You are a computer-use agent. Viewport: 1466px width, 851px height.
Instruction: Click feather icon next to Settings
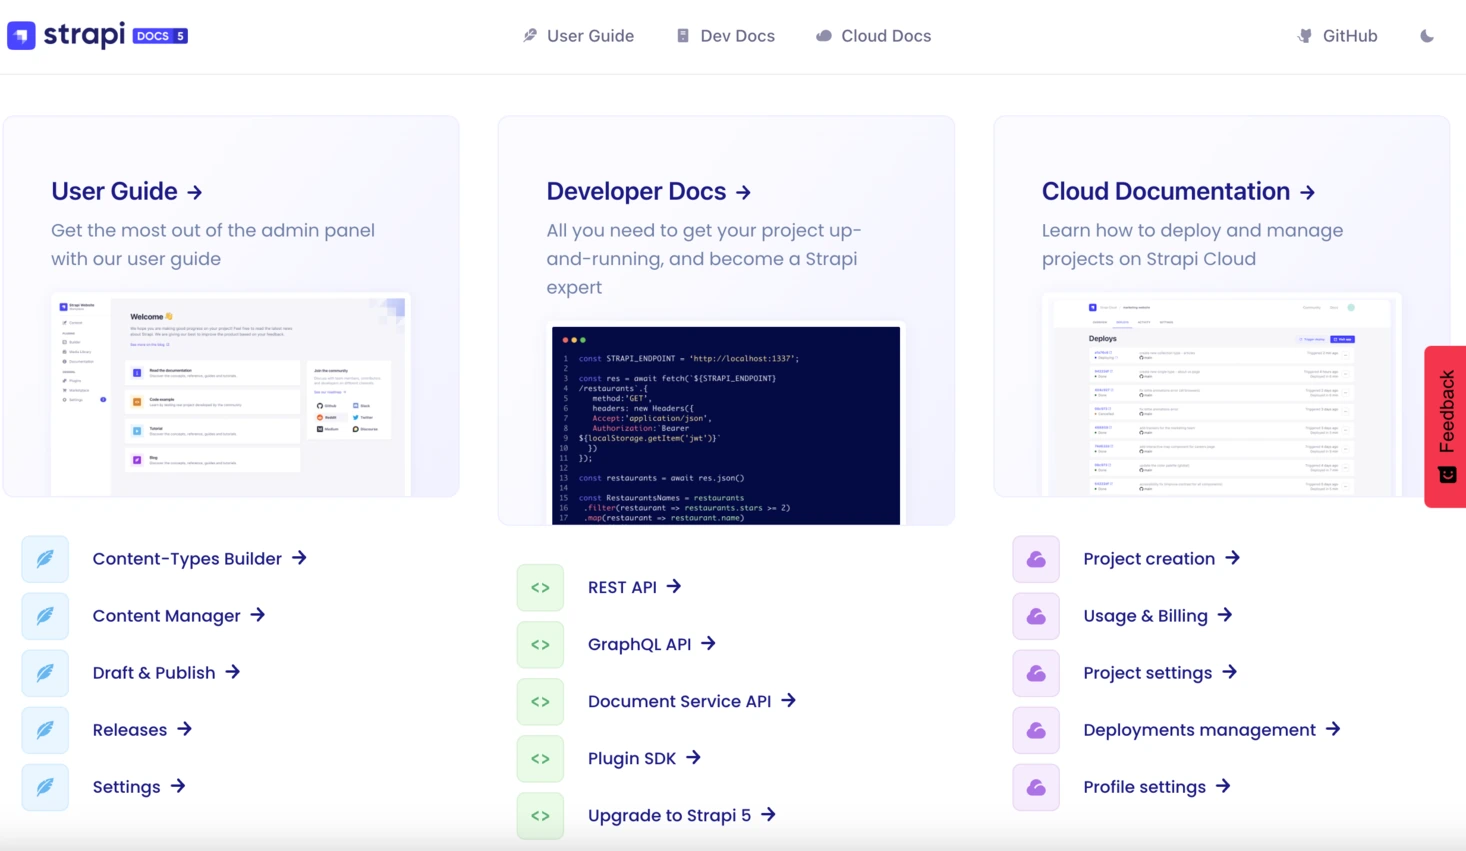coord(45,787)
